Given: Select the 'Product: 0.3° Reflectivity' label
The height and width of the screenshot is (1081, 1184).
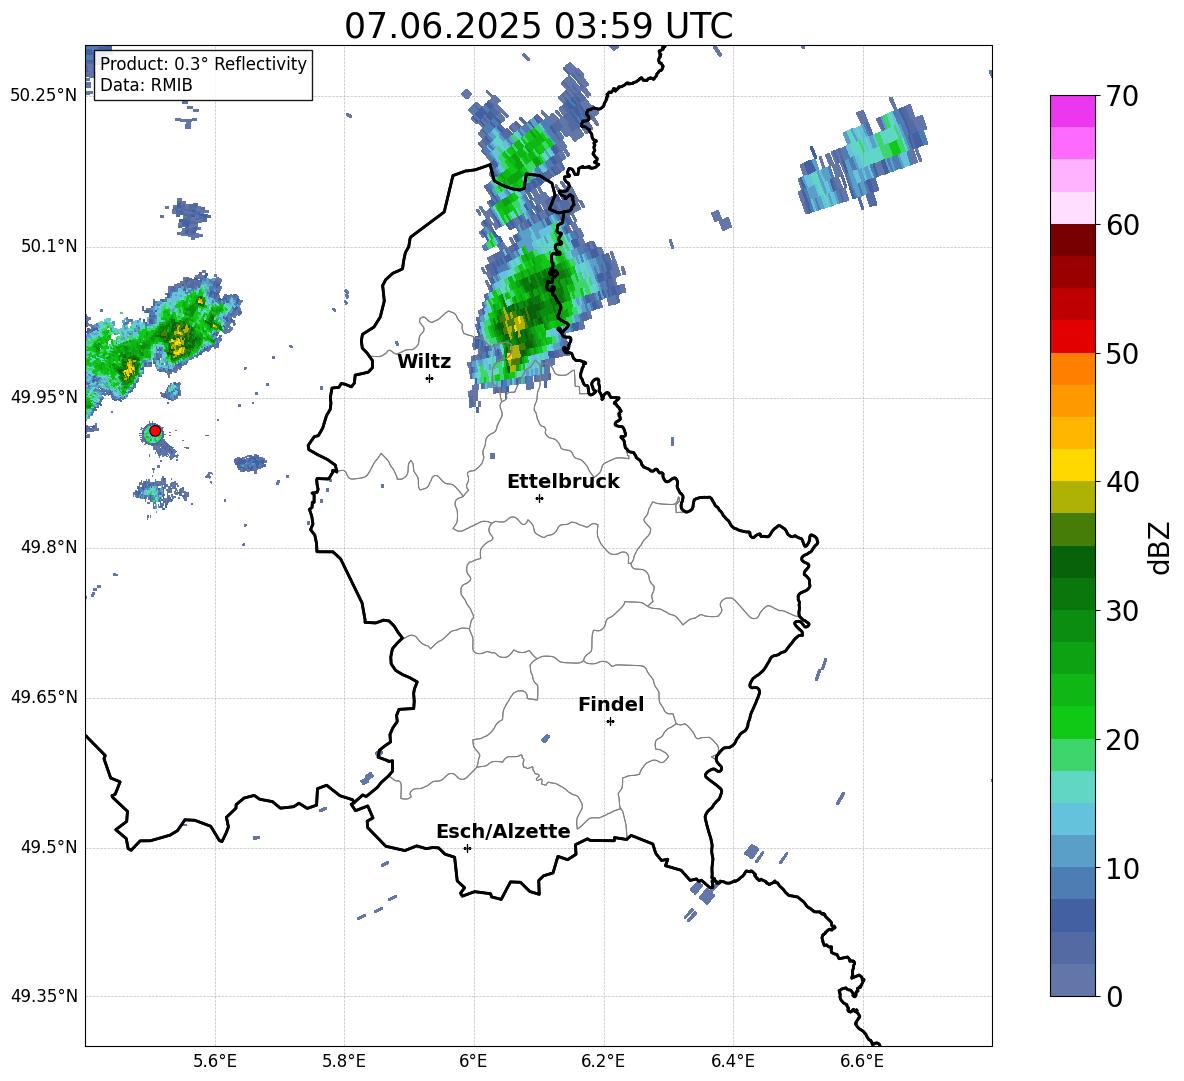Looking at the screenshot, I should click(203, 63).
